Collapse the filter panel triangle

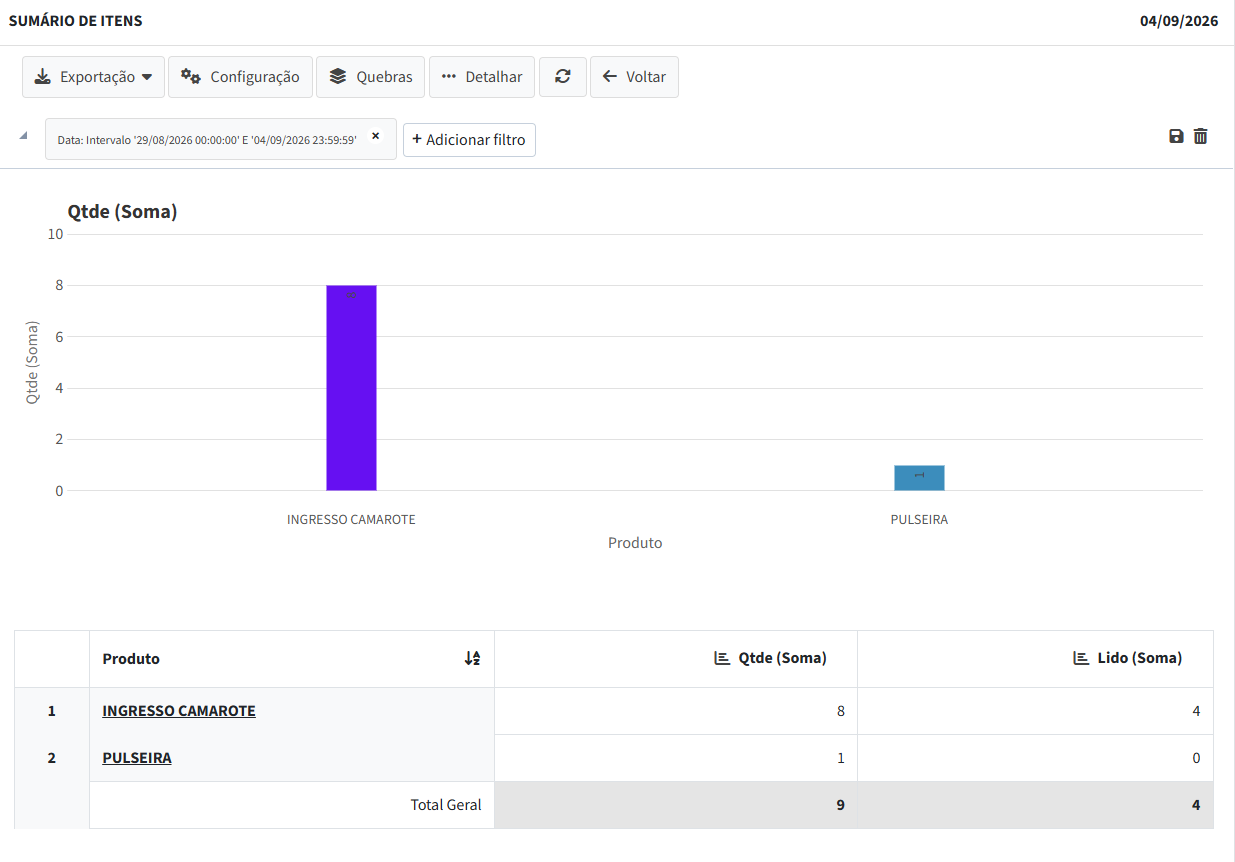(x=23, y=136)
